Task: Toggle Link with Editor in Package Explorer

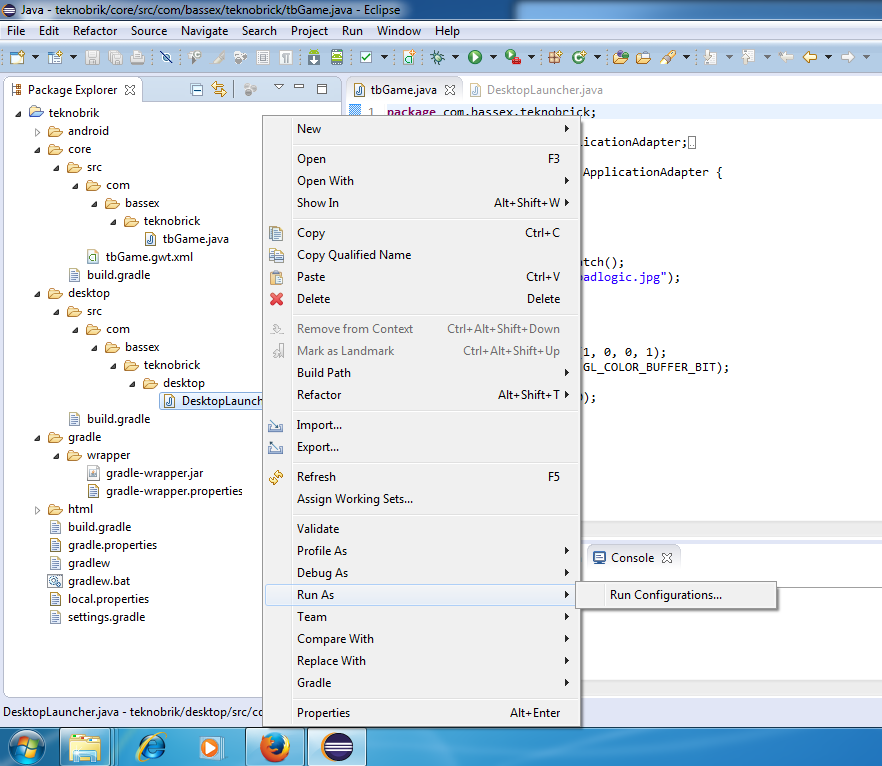Action: point(219,89)
